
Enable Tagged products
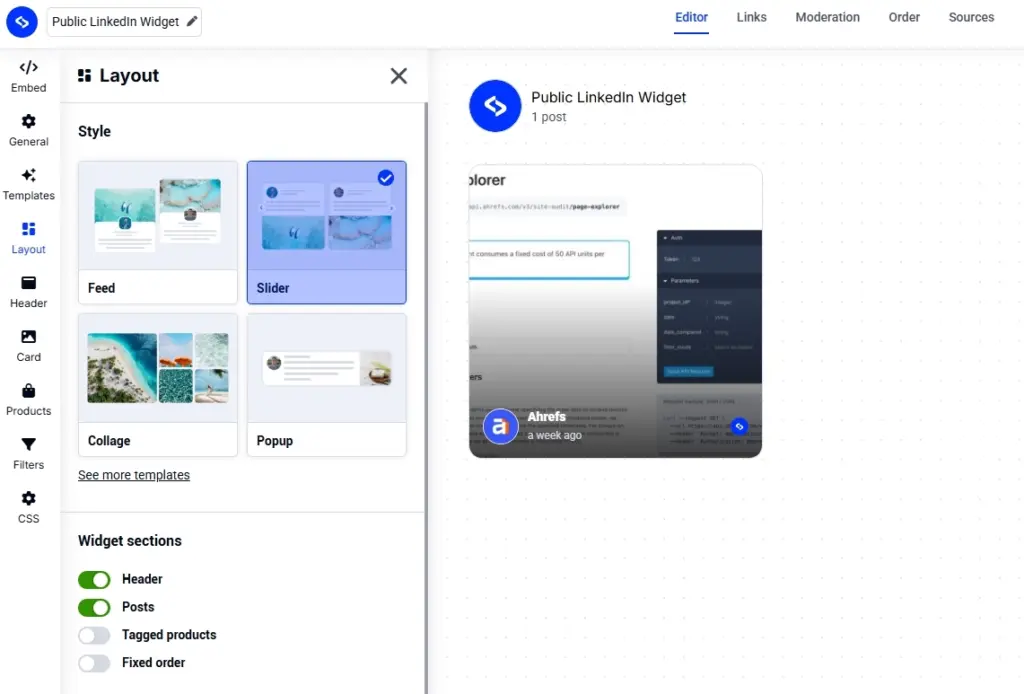pyautogui.click(x=94, y=635)
